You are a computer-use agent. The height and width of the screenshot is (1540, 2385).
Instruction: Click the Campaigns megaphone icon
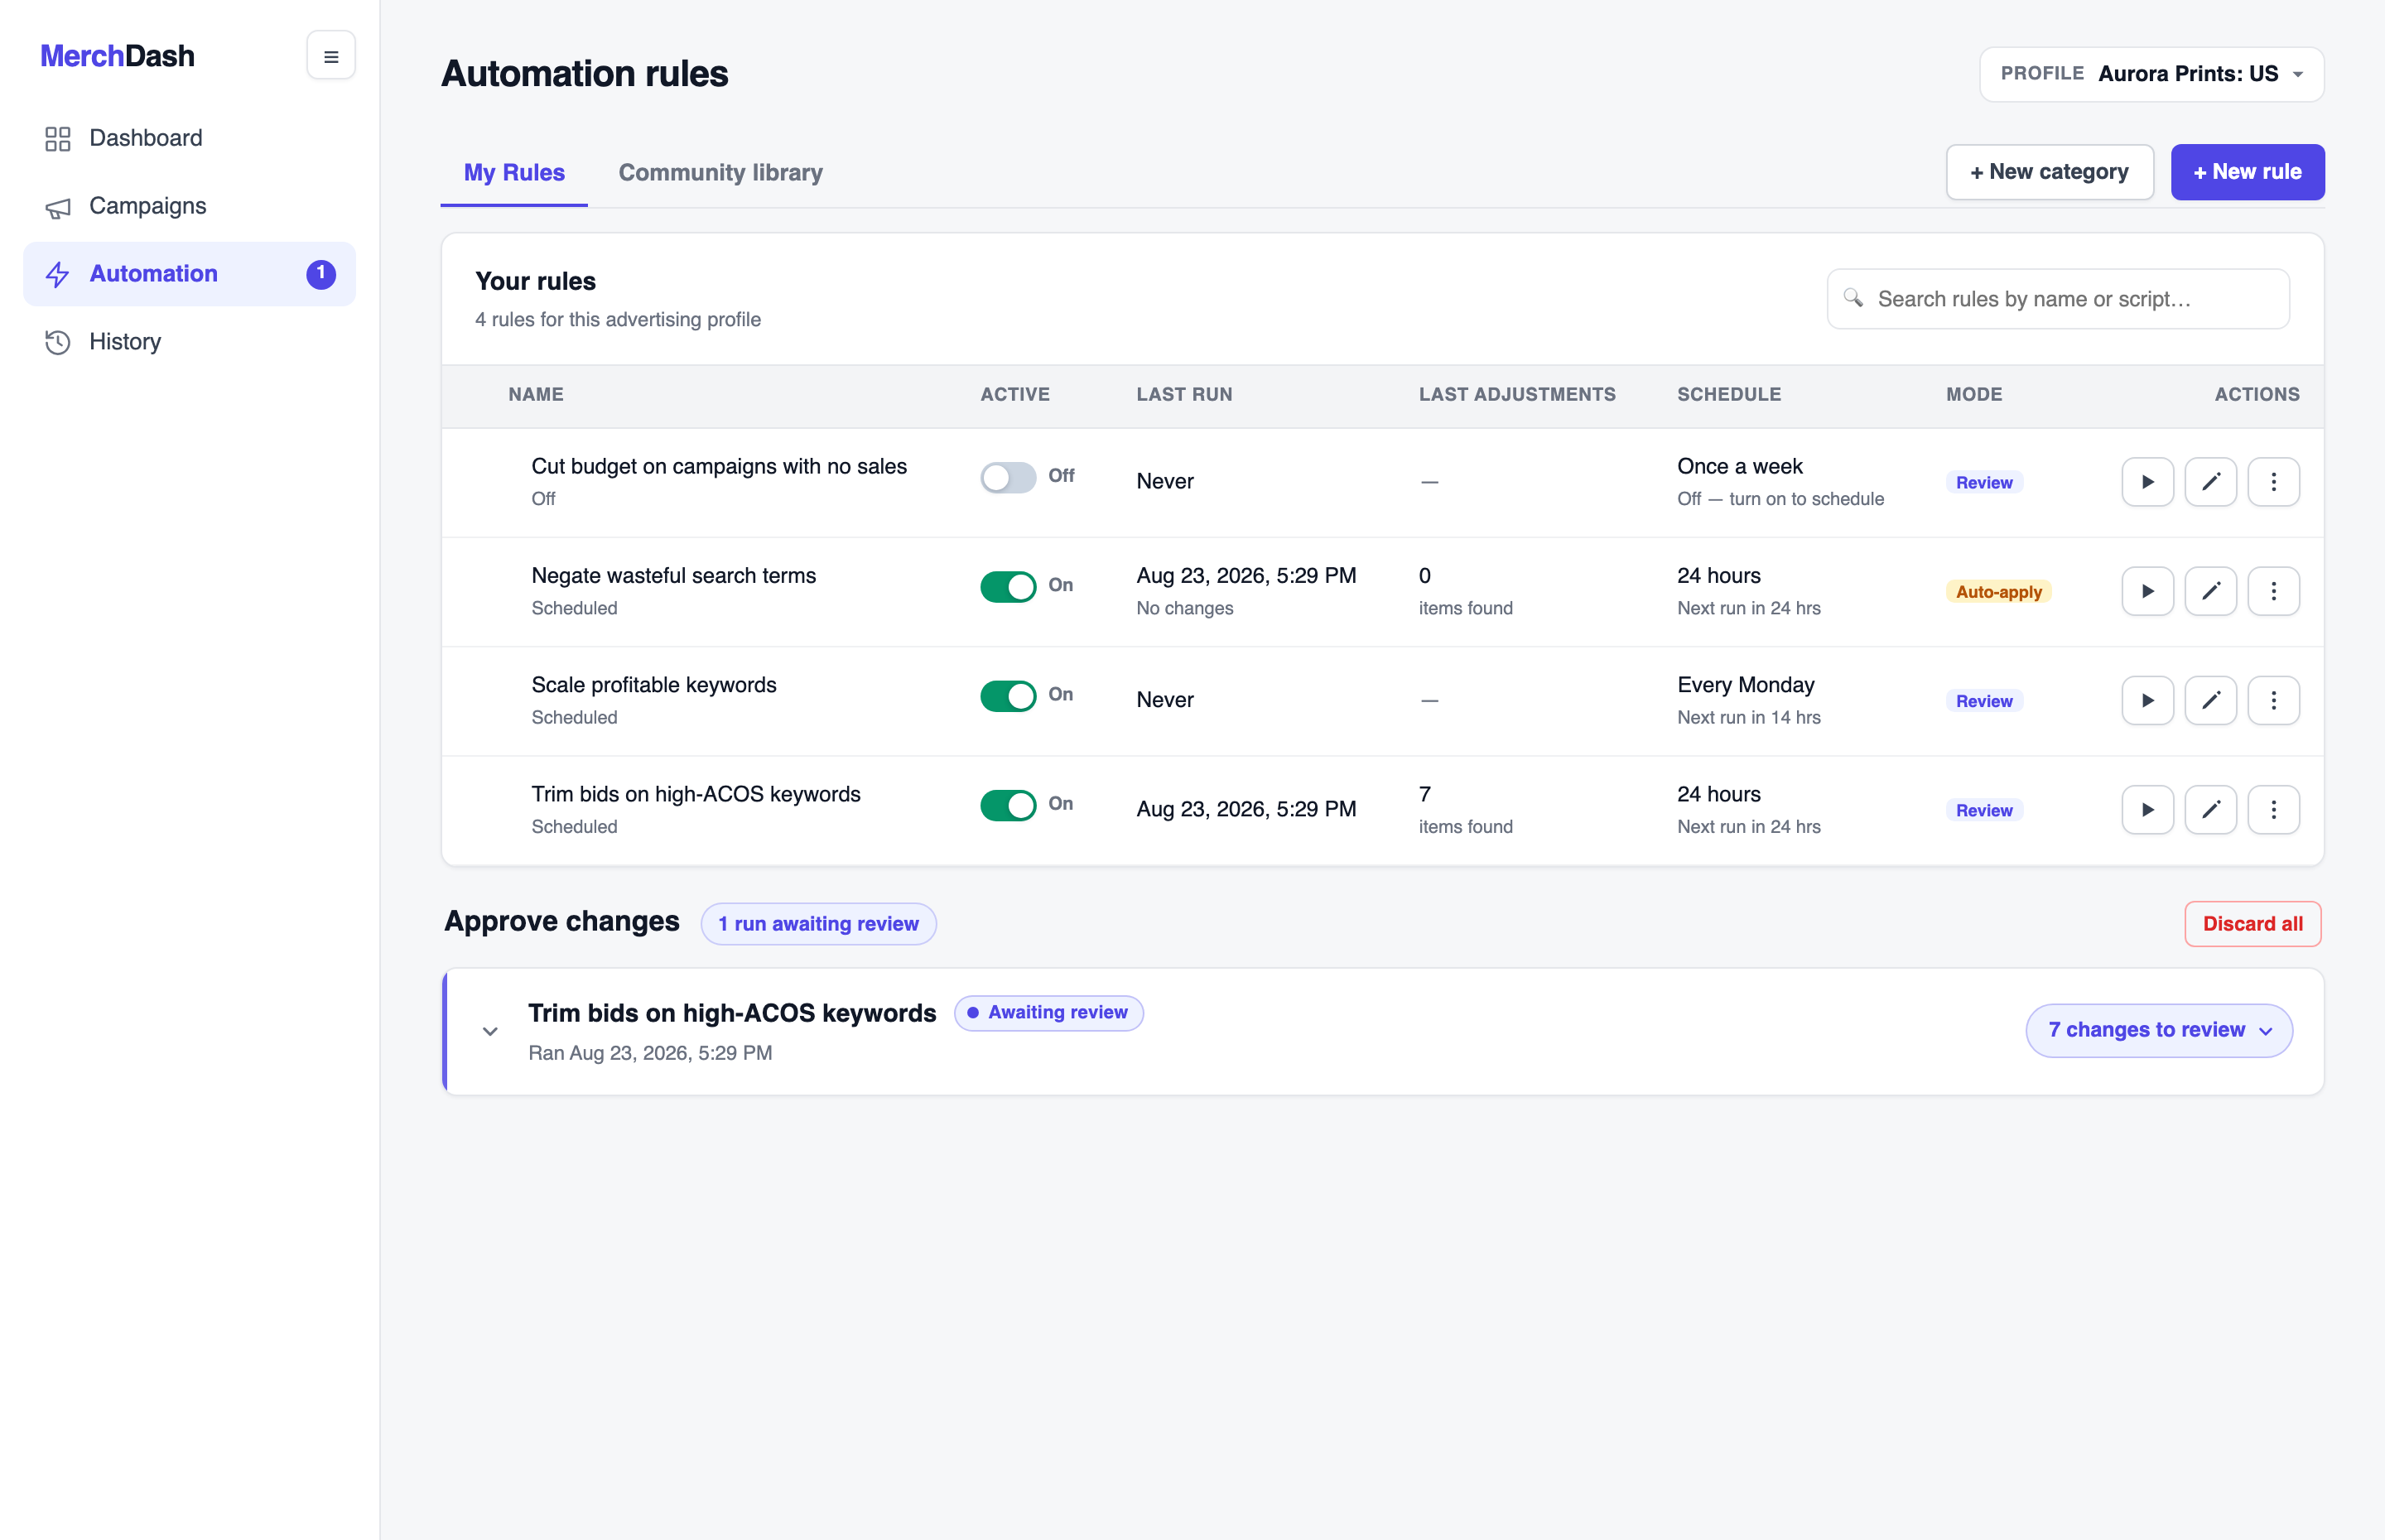point(58,207)
